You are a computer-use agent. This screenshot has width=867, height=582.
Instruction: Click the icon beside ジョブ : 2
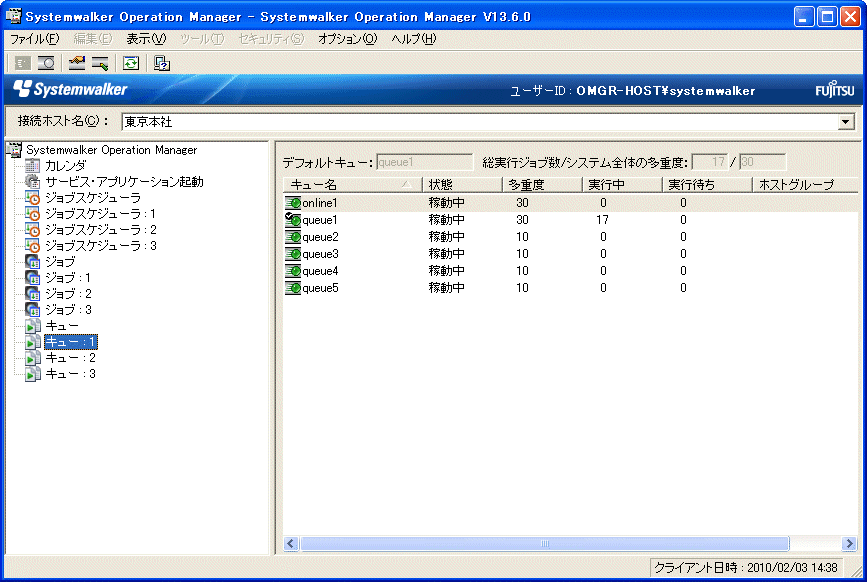(x=33, y=293)
